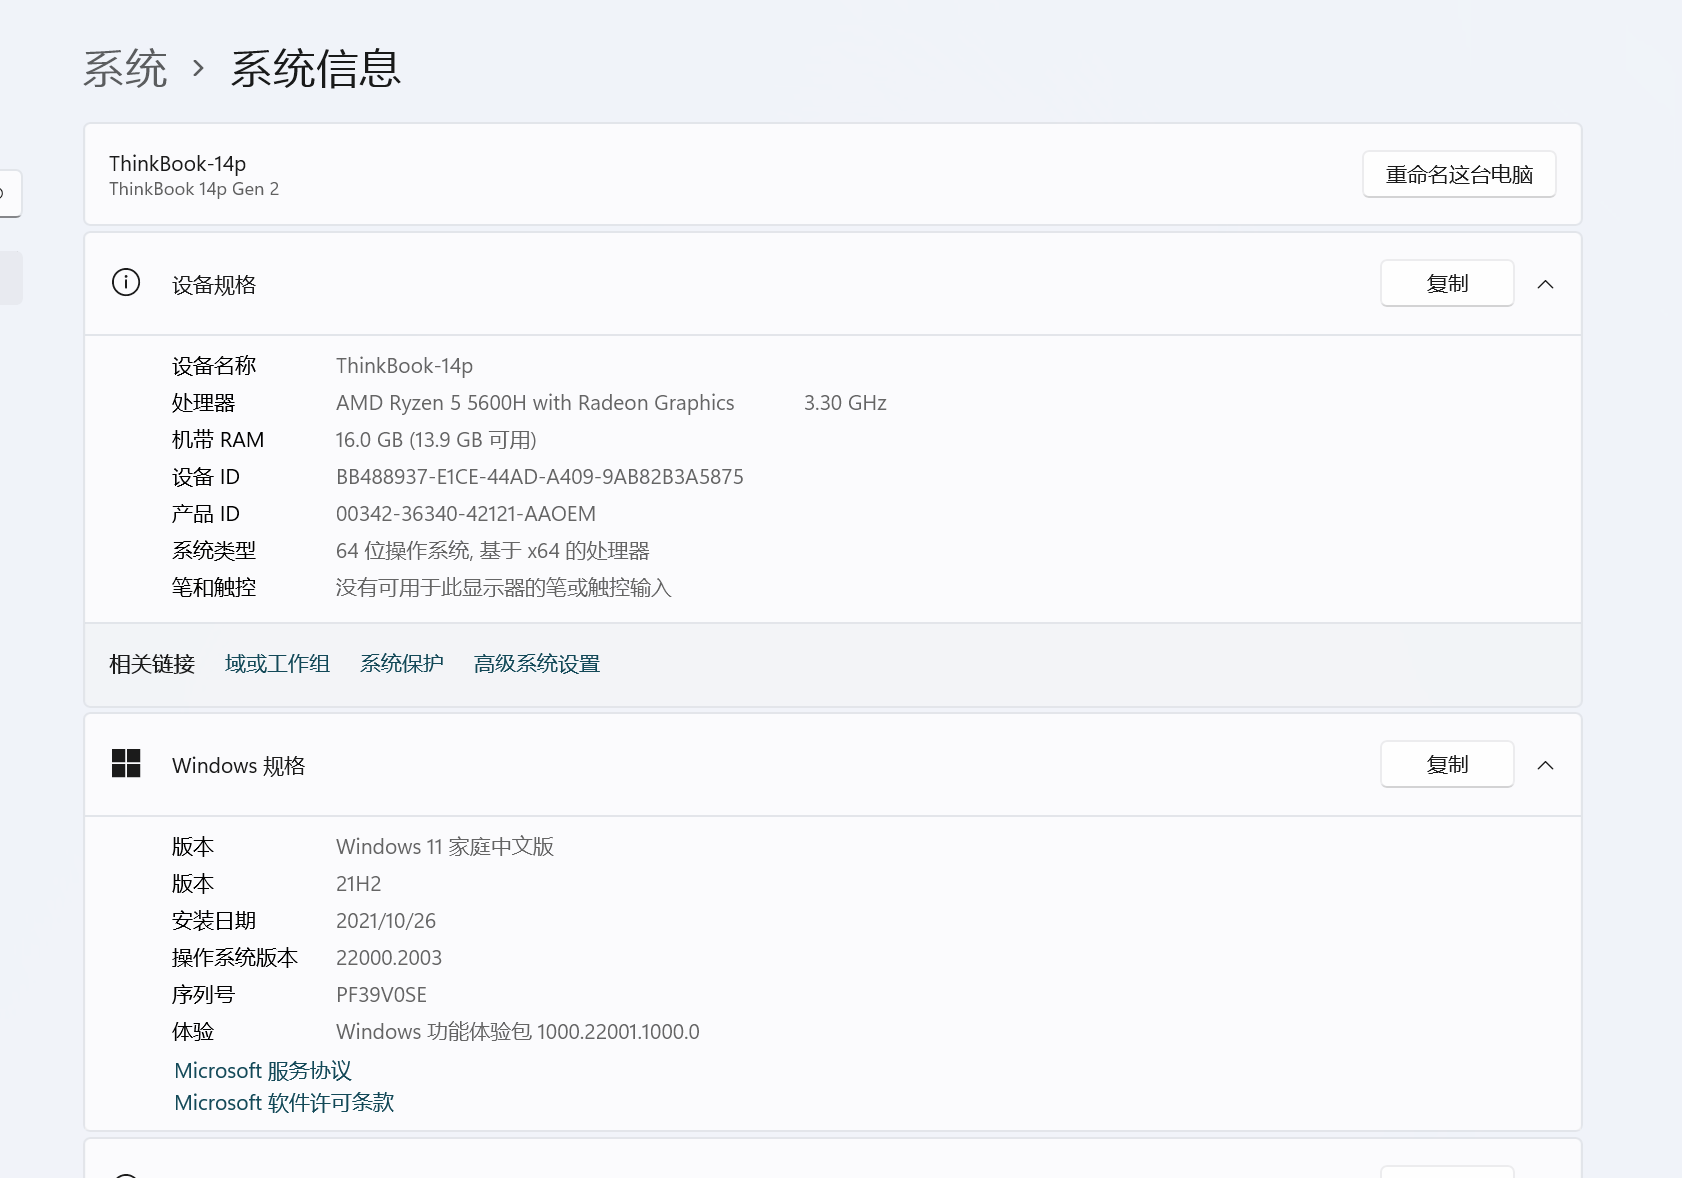Click 重命名这台电脑 button
Viewport: 1682px width, 1178px height.
1459,175
